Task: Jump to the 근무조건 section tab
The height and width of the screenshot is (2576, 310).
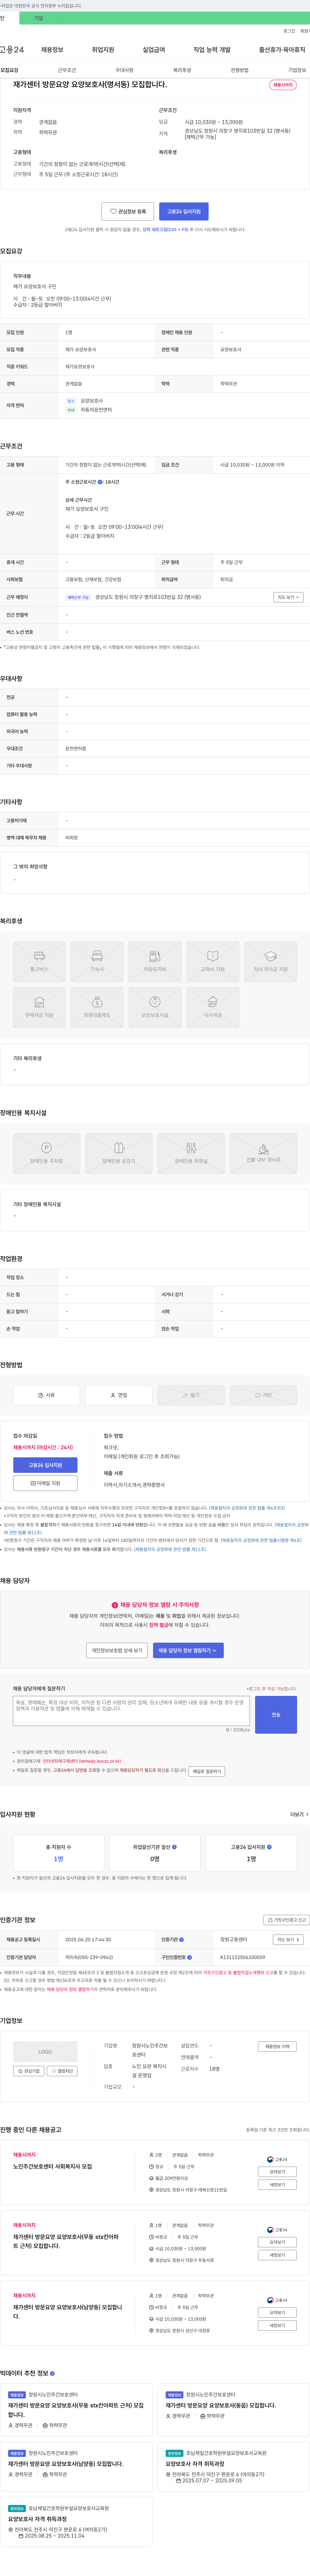Action: [67, 70]
